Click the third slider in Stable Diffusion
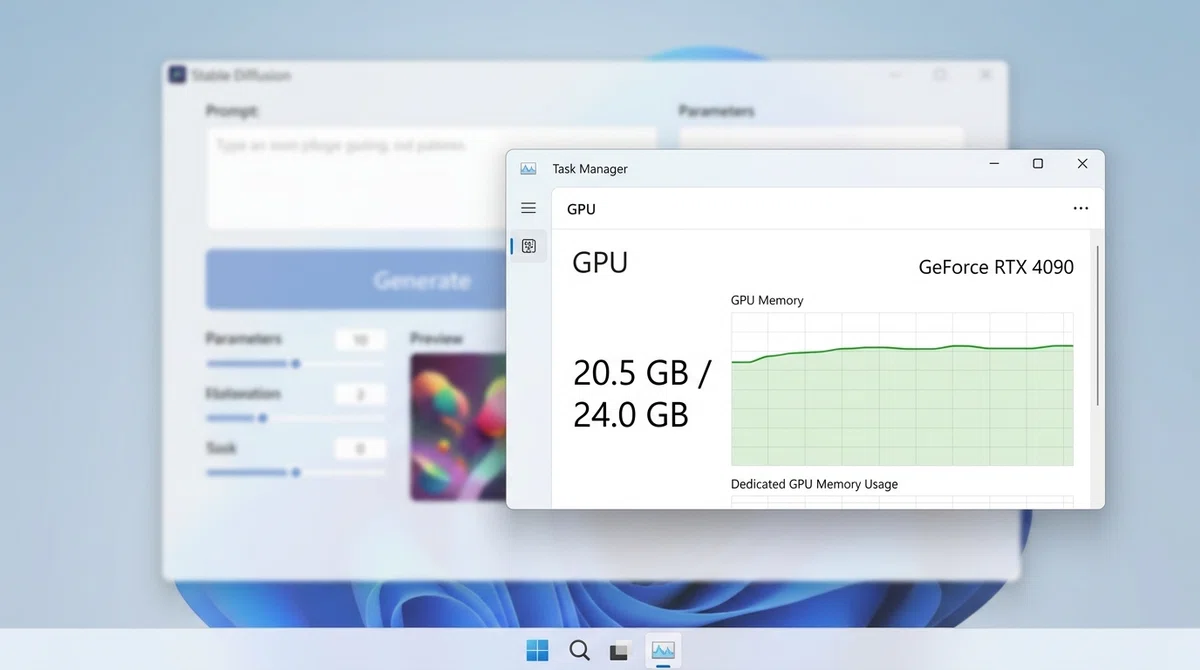 (295, 472)
